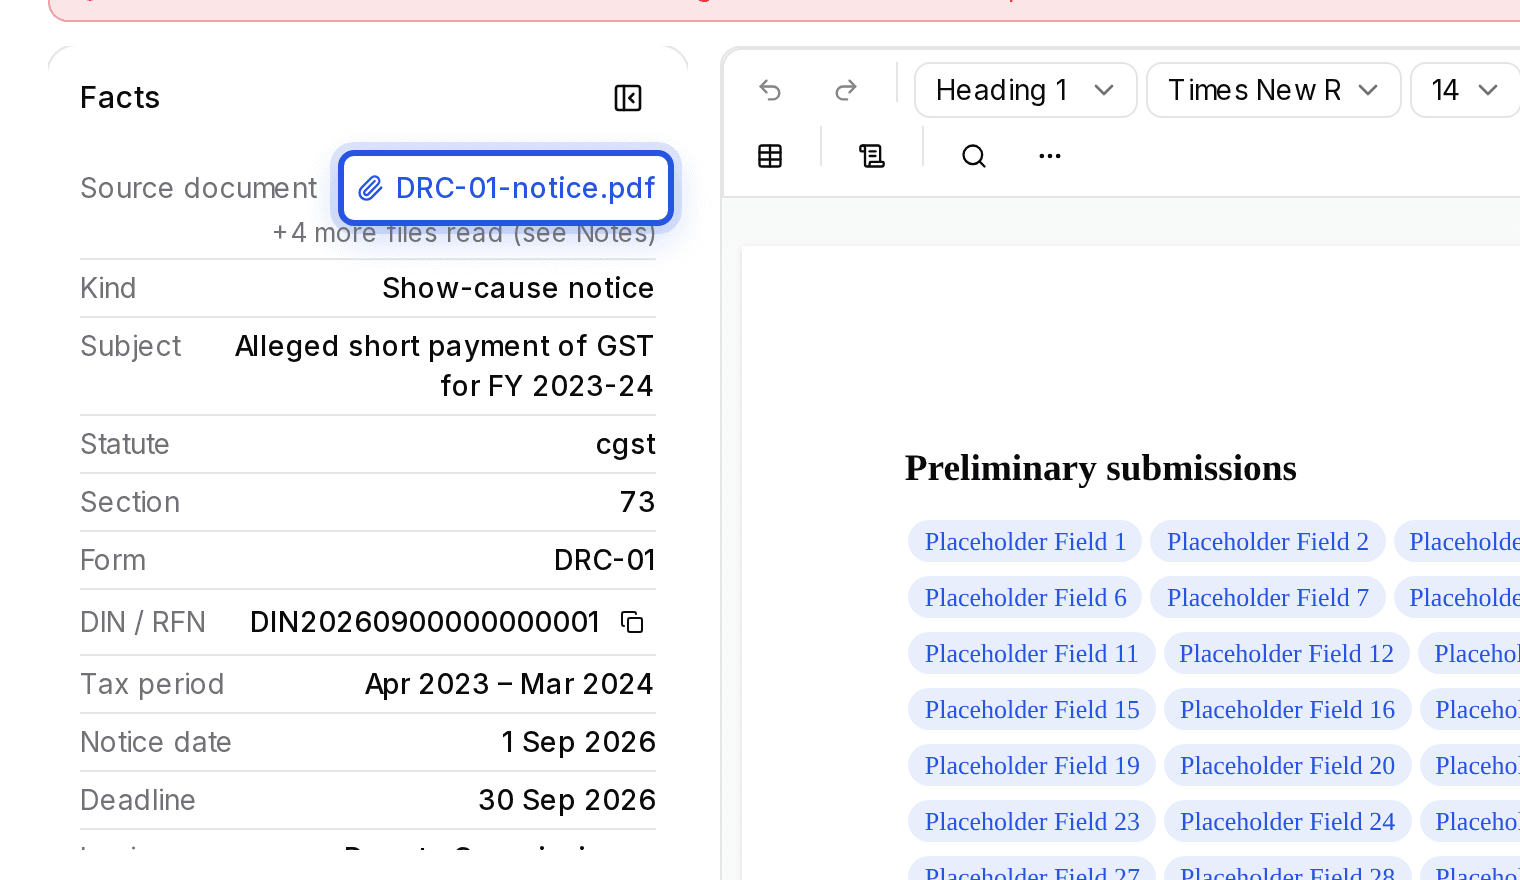Click the cgst statute value
This screenshot has width=1520, height=880.
click(x=625, y=444)
